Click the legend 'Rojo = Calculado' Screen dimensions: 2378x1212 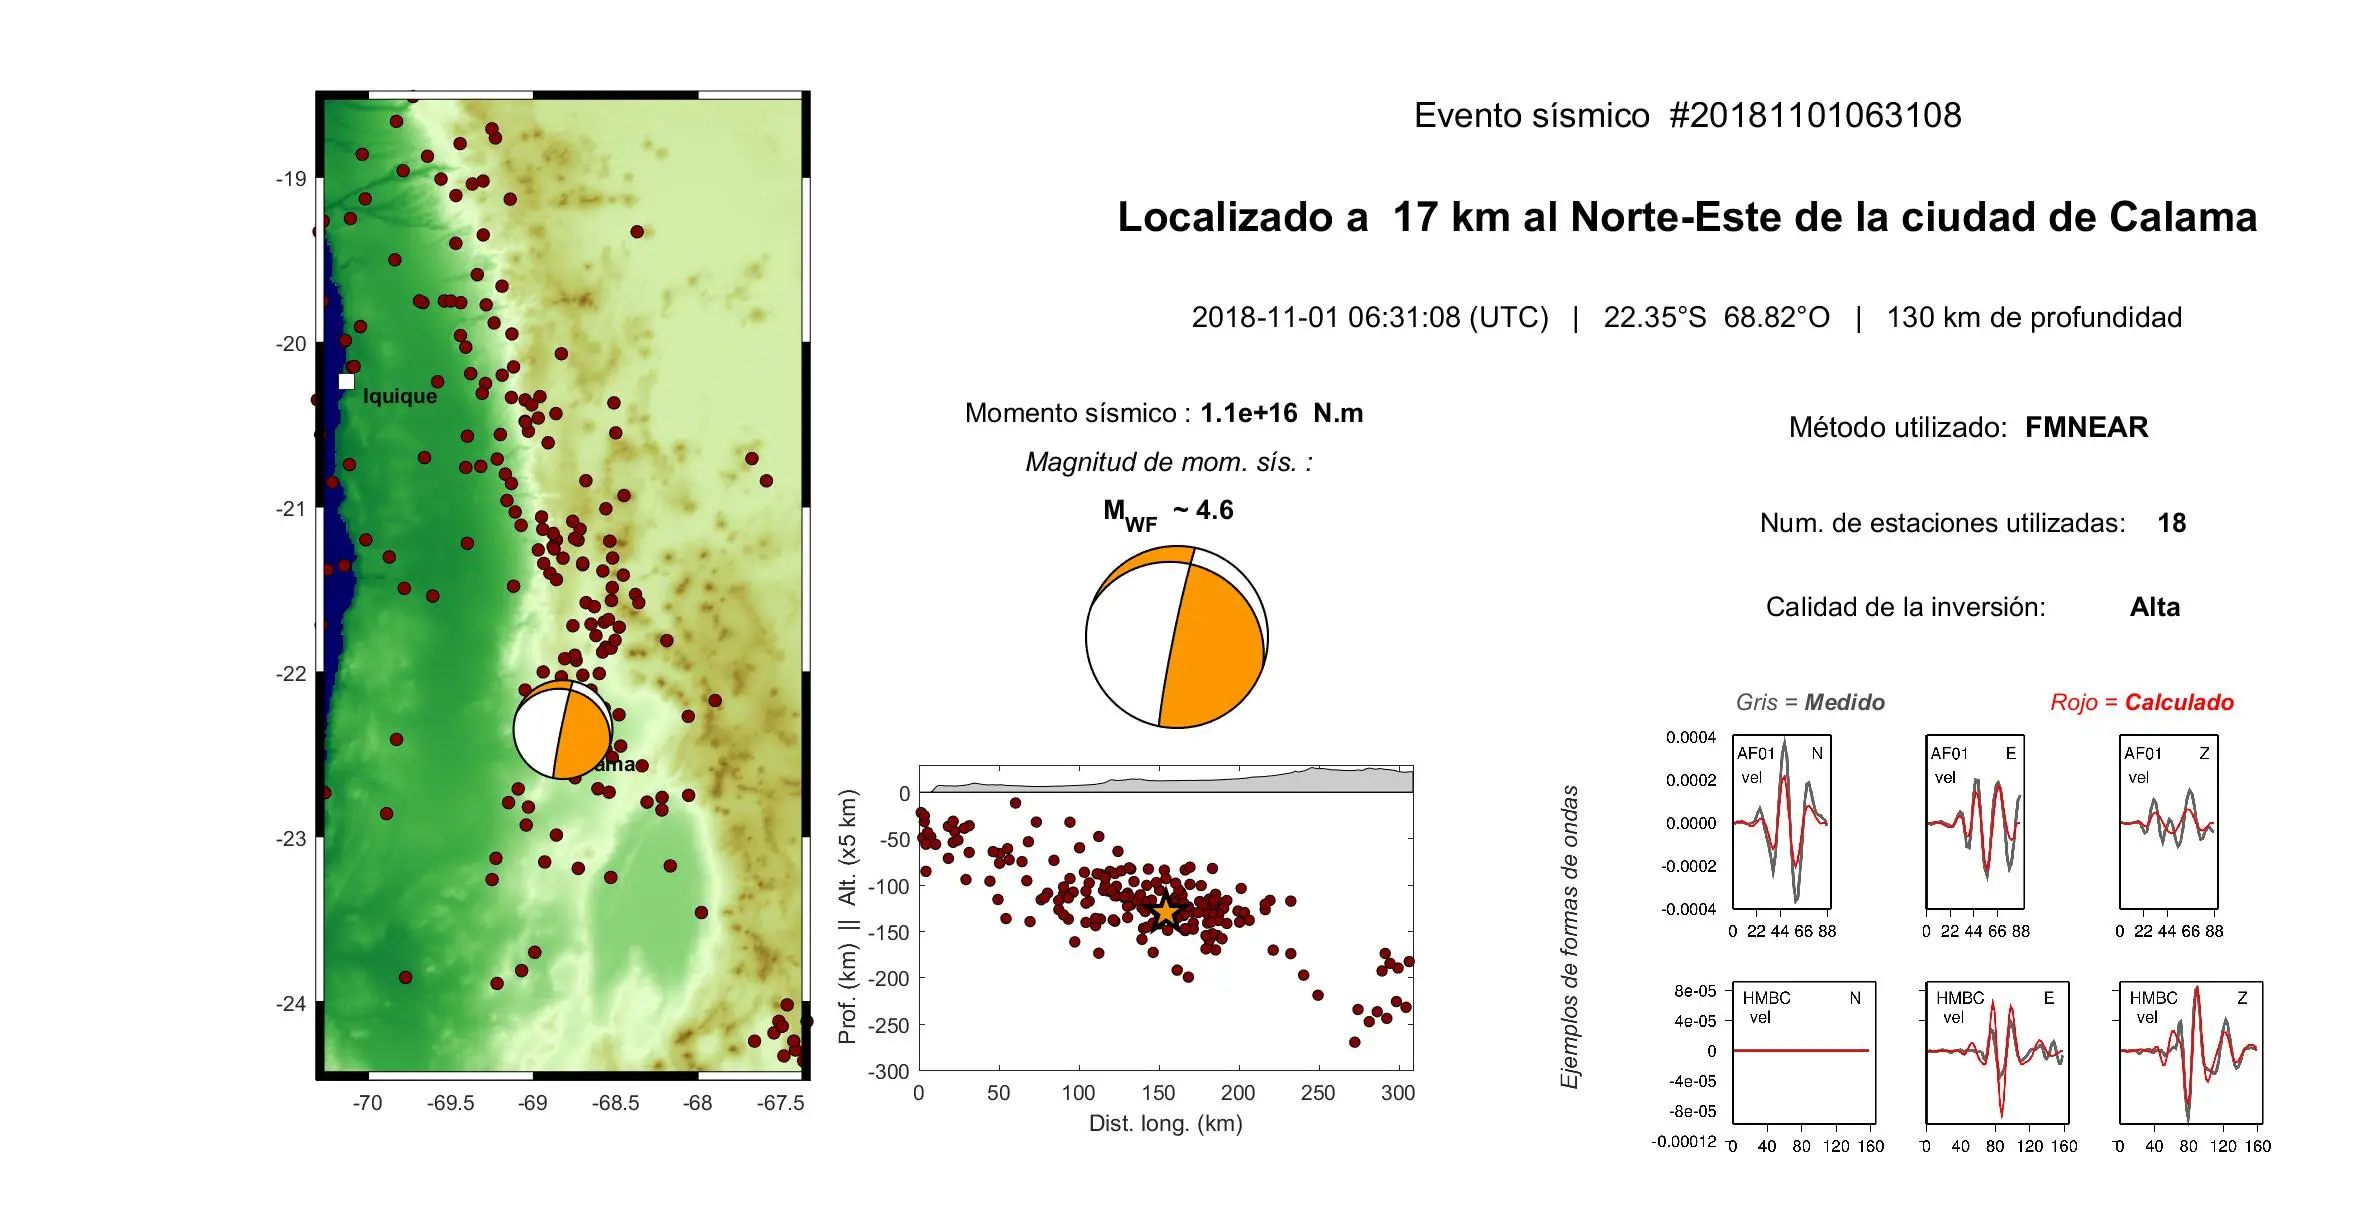2141,702
